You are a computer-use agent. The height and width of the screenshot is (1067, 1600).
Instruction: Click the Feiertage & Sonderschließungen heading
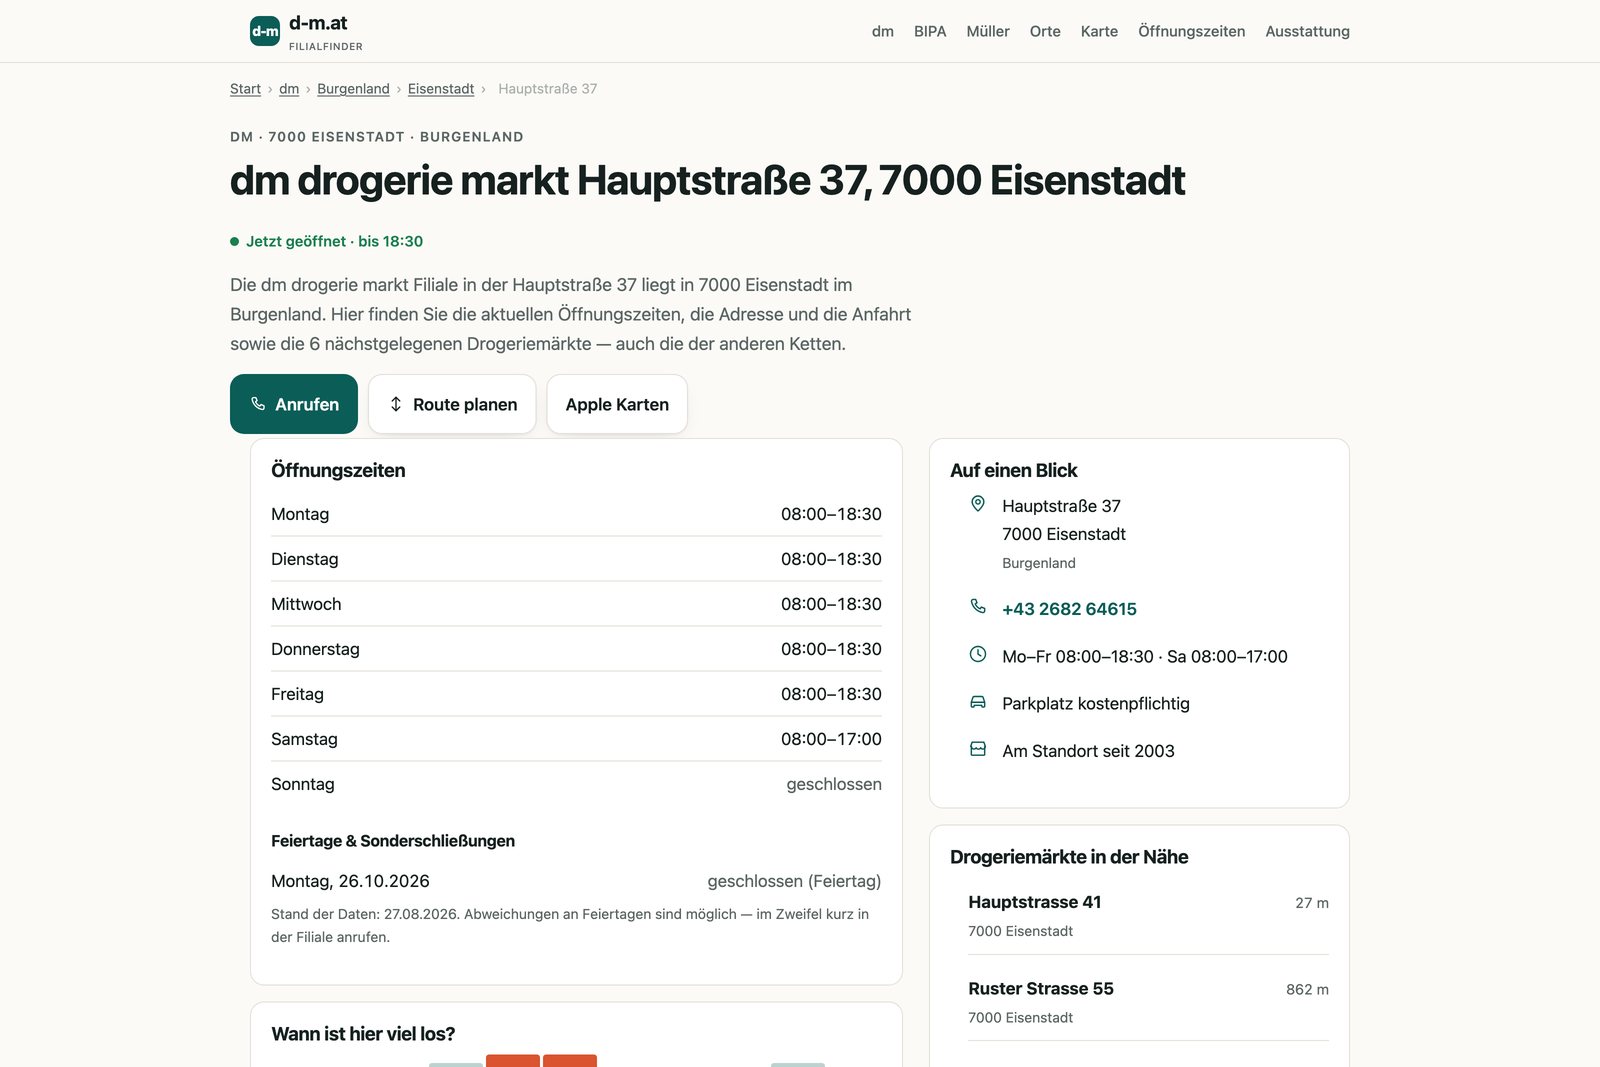click(x=393, y=841)
